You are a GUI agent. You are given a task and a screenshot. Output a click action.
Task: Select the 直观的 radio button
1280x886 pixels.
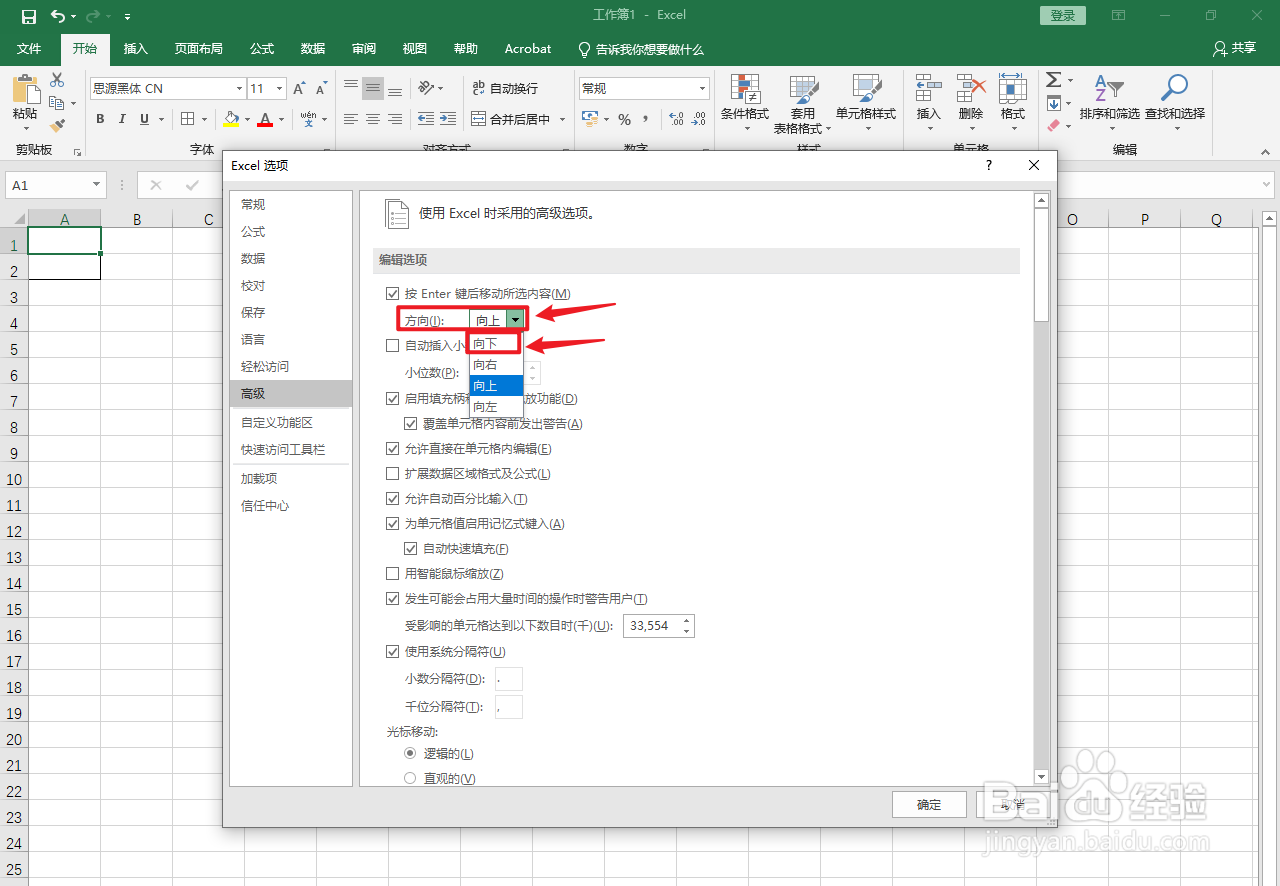[x=410, y=777]
